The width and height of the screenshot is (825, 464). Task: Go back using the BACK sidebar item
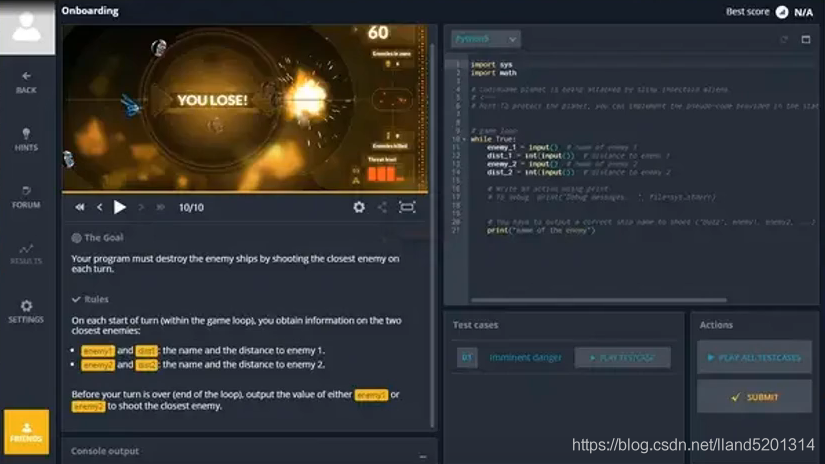click(x=26, y=83)
